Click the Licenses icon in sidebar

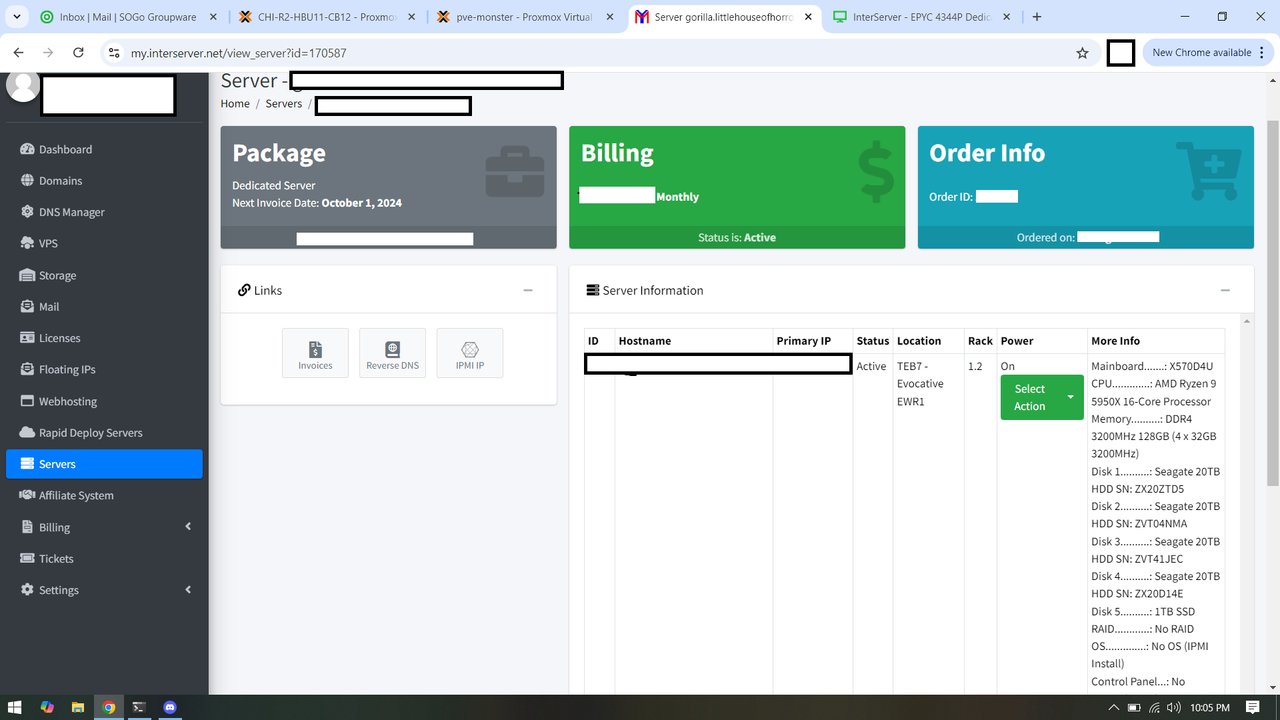(27, 338)
